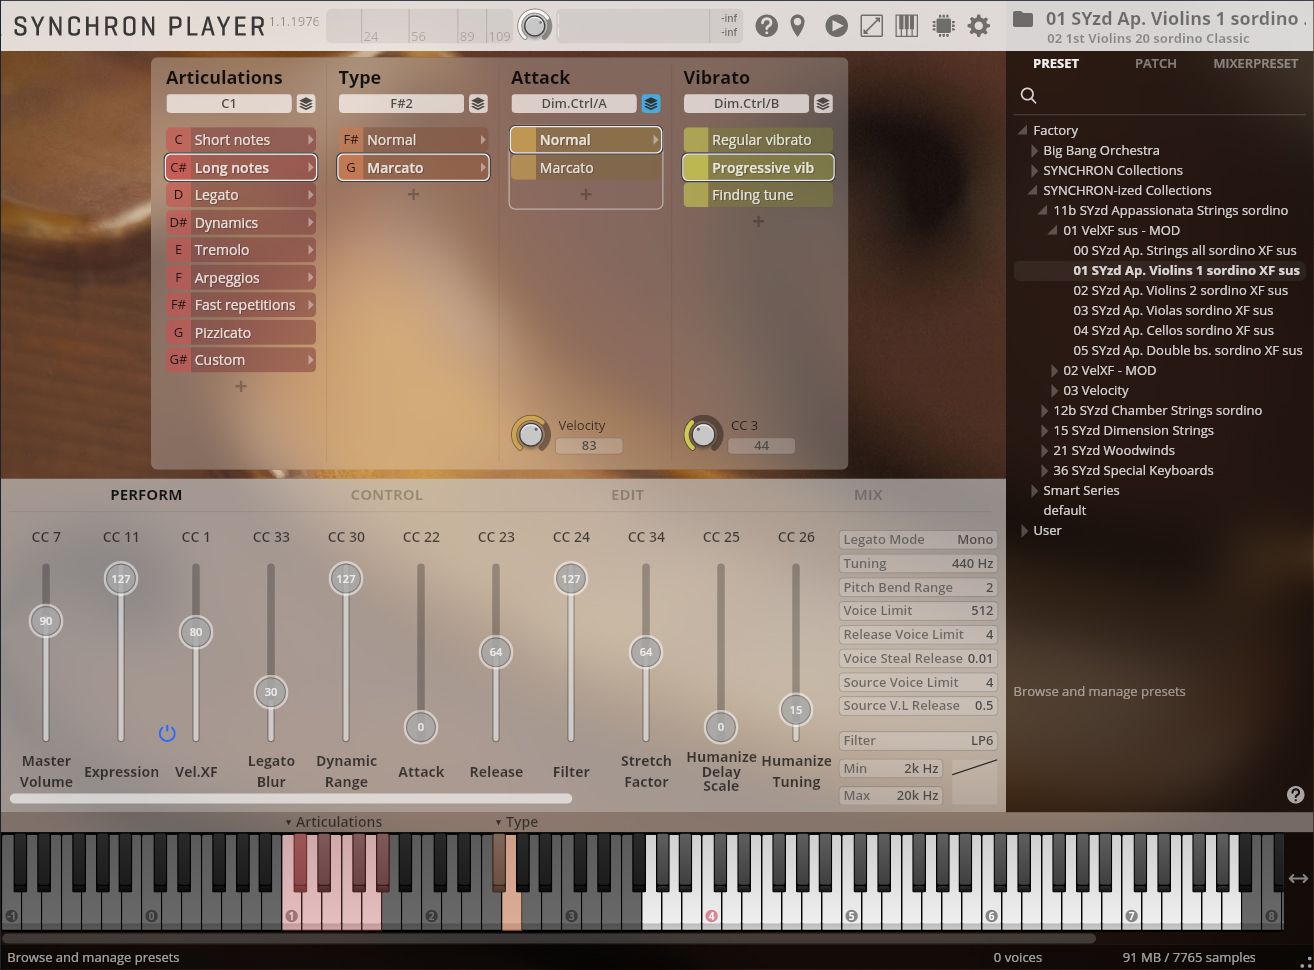Select Dynamics articulation
Viewport: 1314px width, 970px height.
click(x=241, y=223)
